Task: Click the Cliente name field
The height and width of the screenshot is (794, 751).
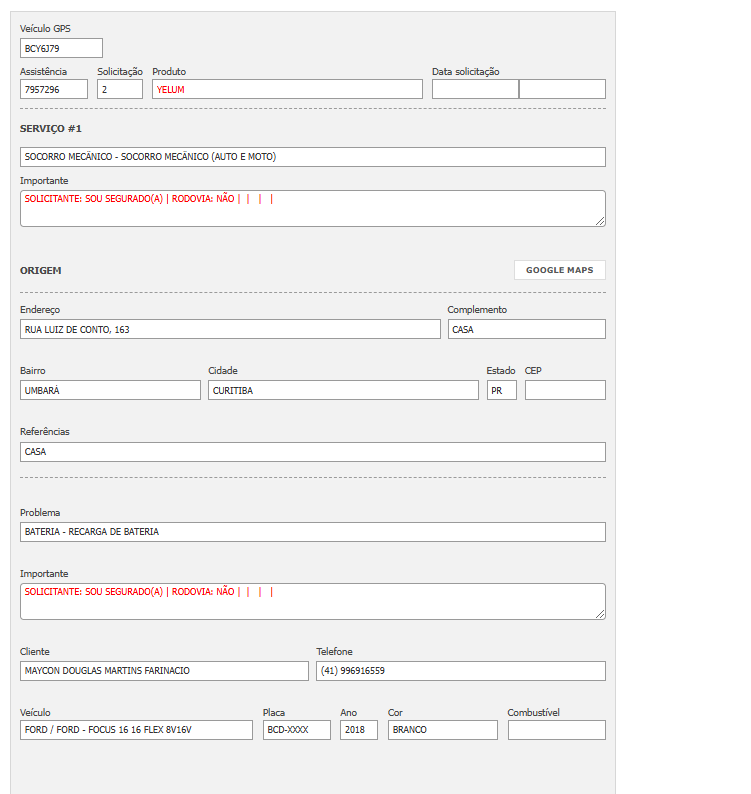Action: pyautogui.click(x=164, y=671)
